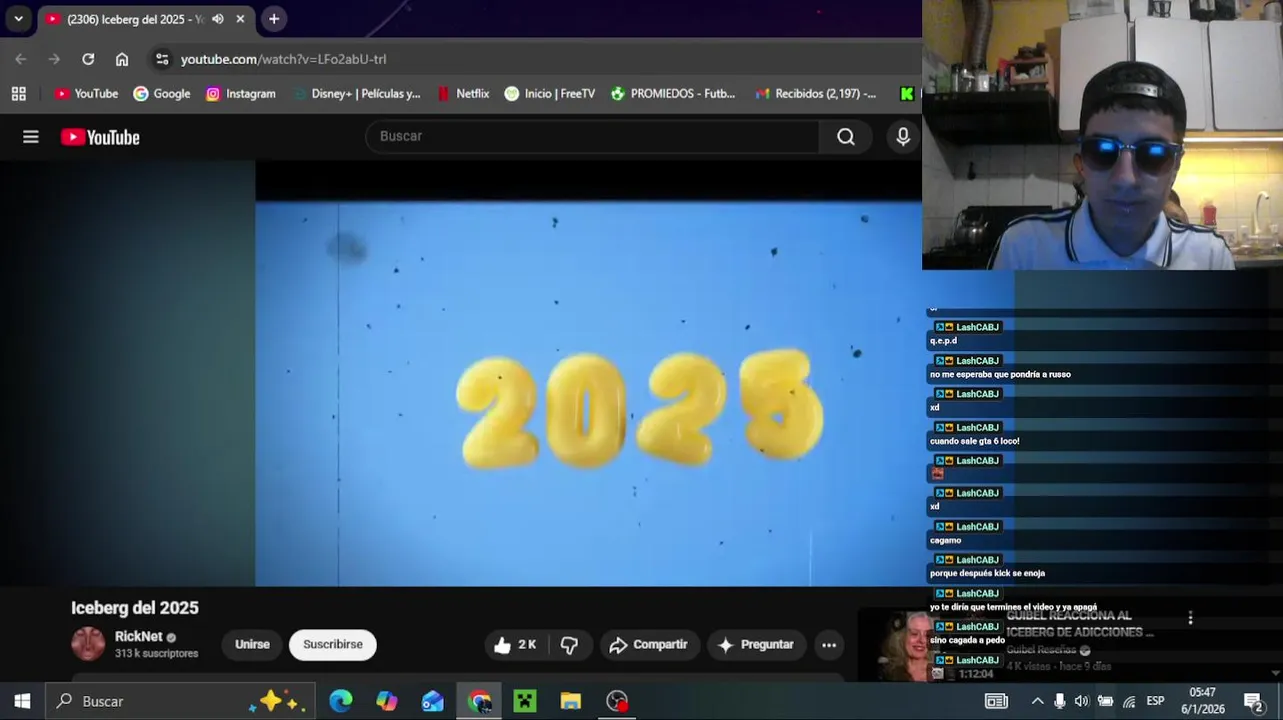Focus the YouTube Buscar search field
The height and width of the screenshot is (720, 1283).
click(x=592, y=137)
